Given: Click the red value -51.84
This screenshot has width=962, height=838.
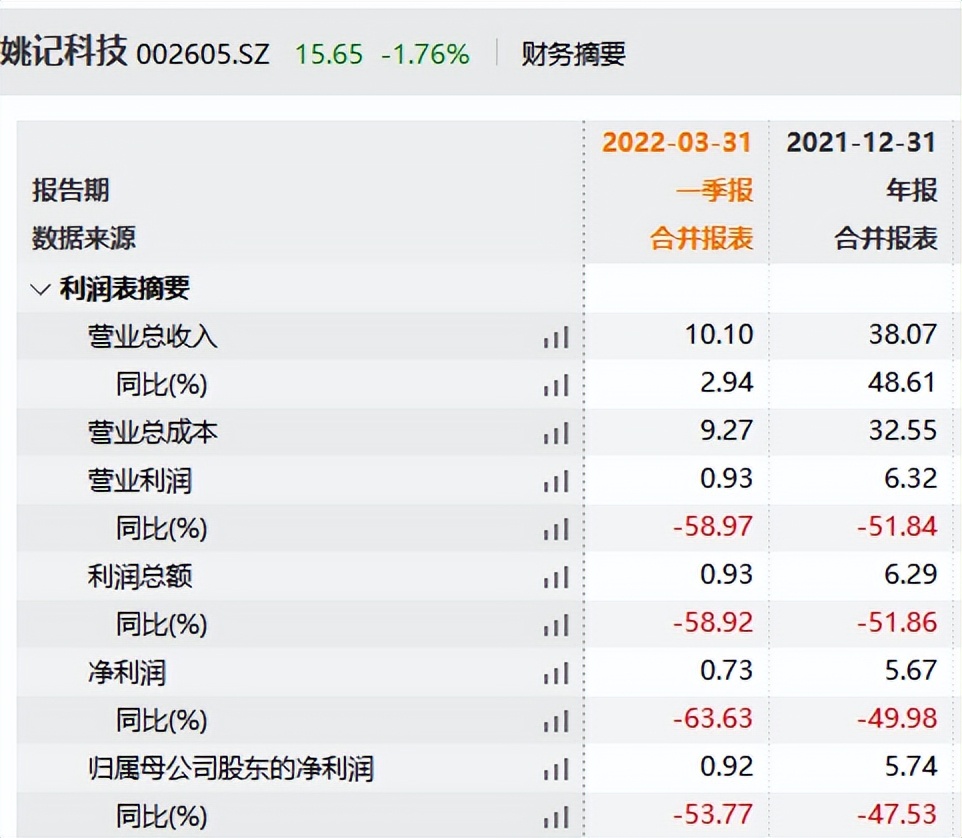Looking at the screenshot, I should click(x=897, y=527).
